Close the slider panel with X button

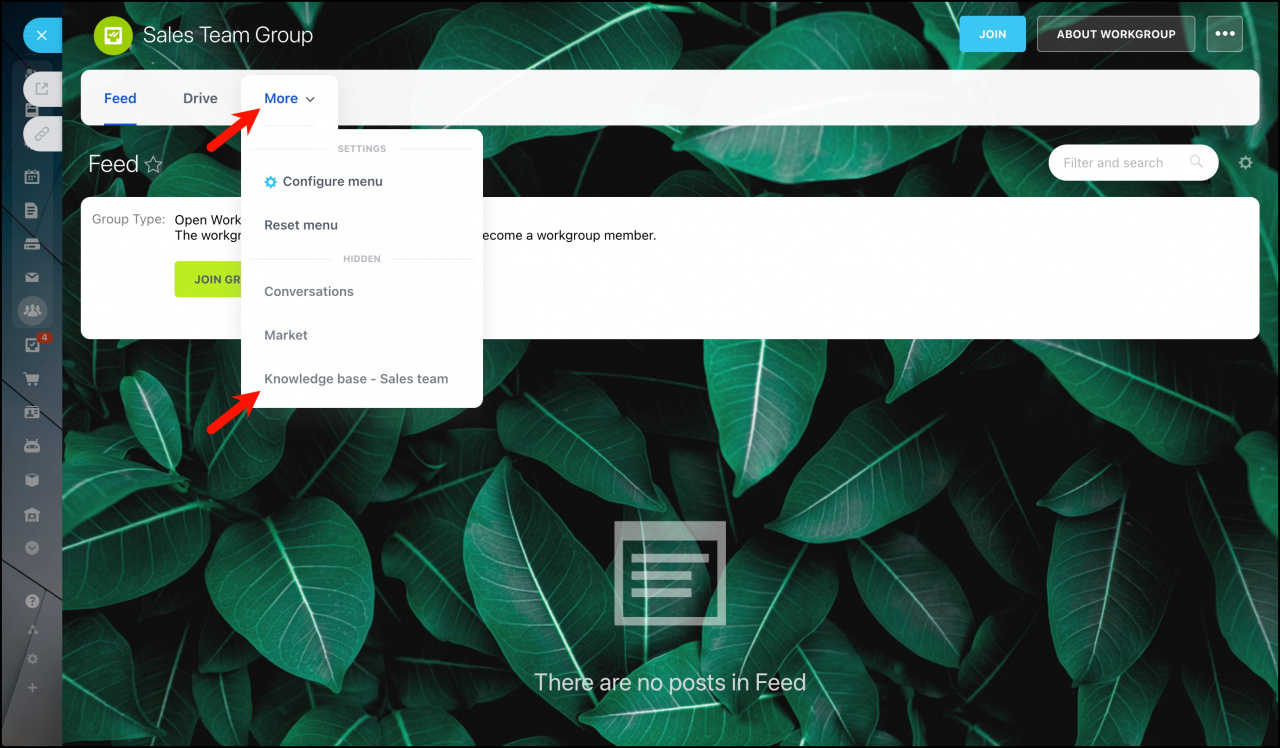click(x=41, y=35)
